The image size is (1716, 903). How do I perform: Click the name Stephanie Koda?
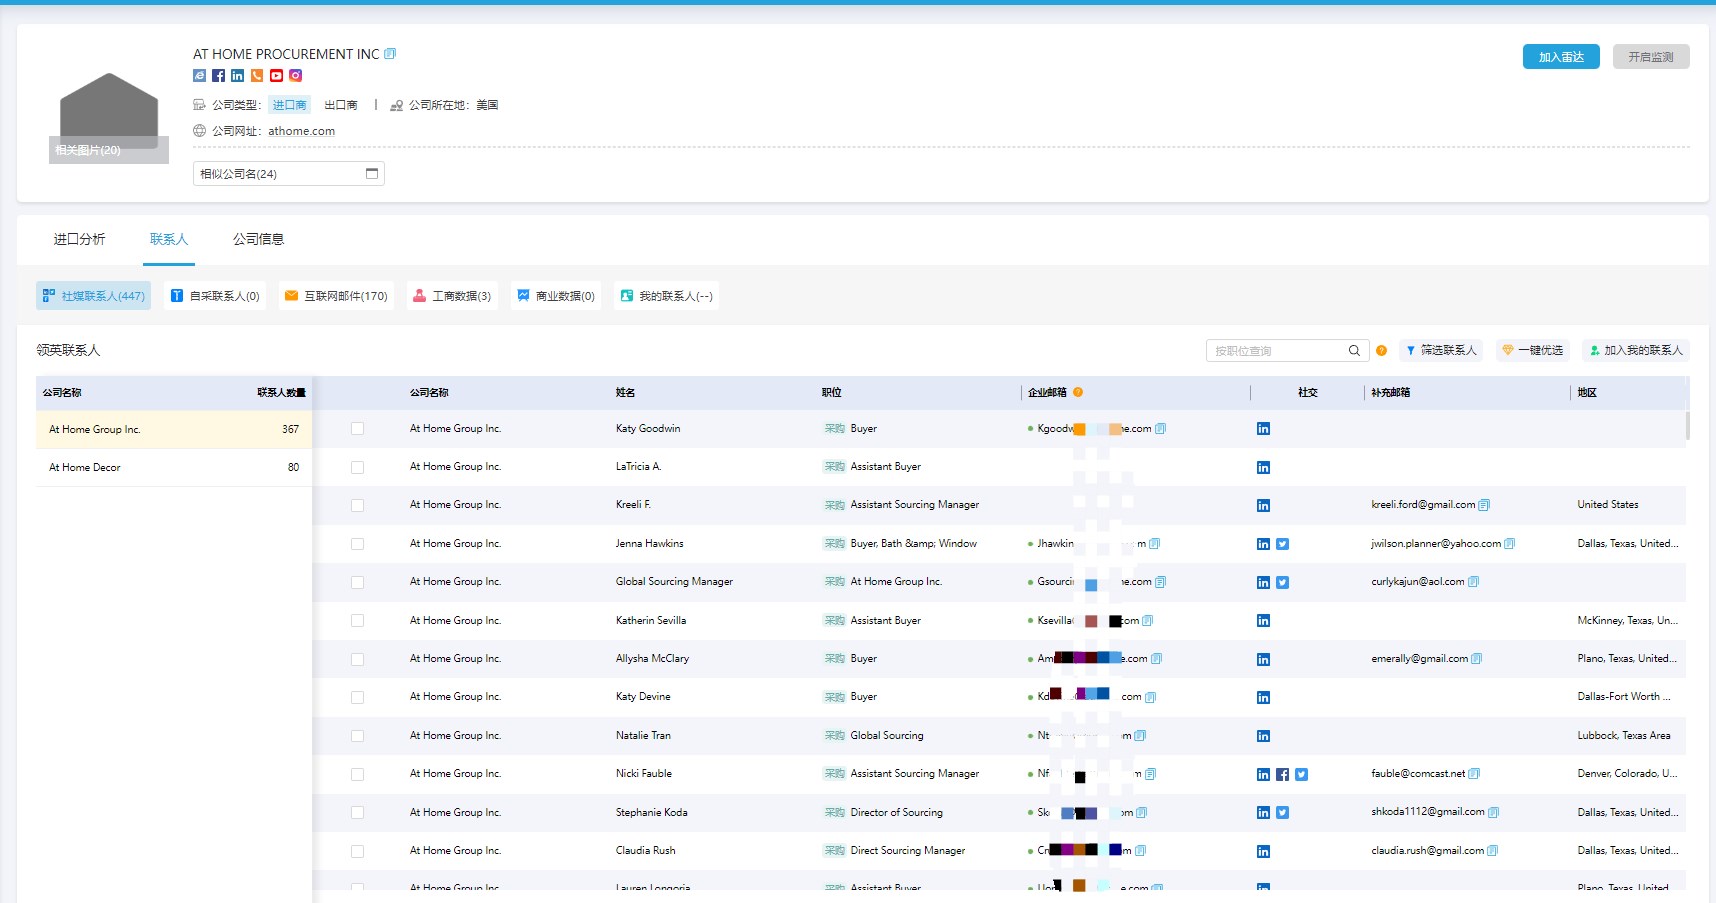point(651,813)
